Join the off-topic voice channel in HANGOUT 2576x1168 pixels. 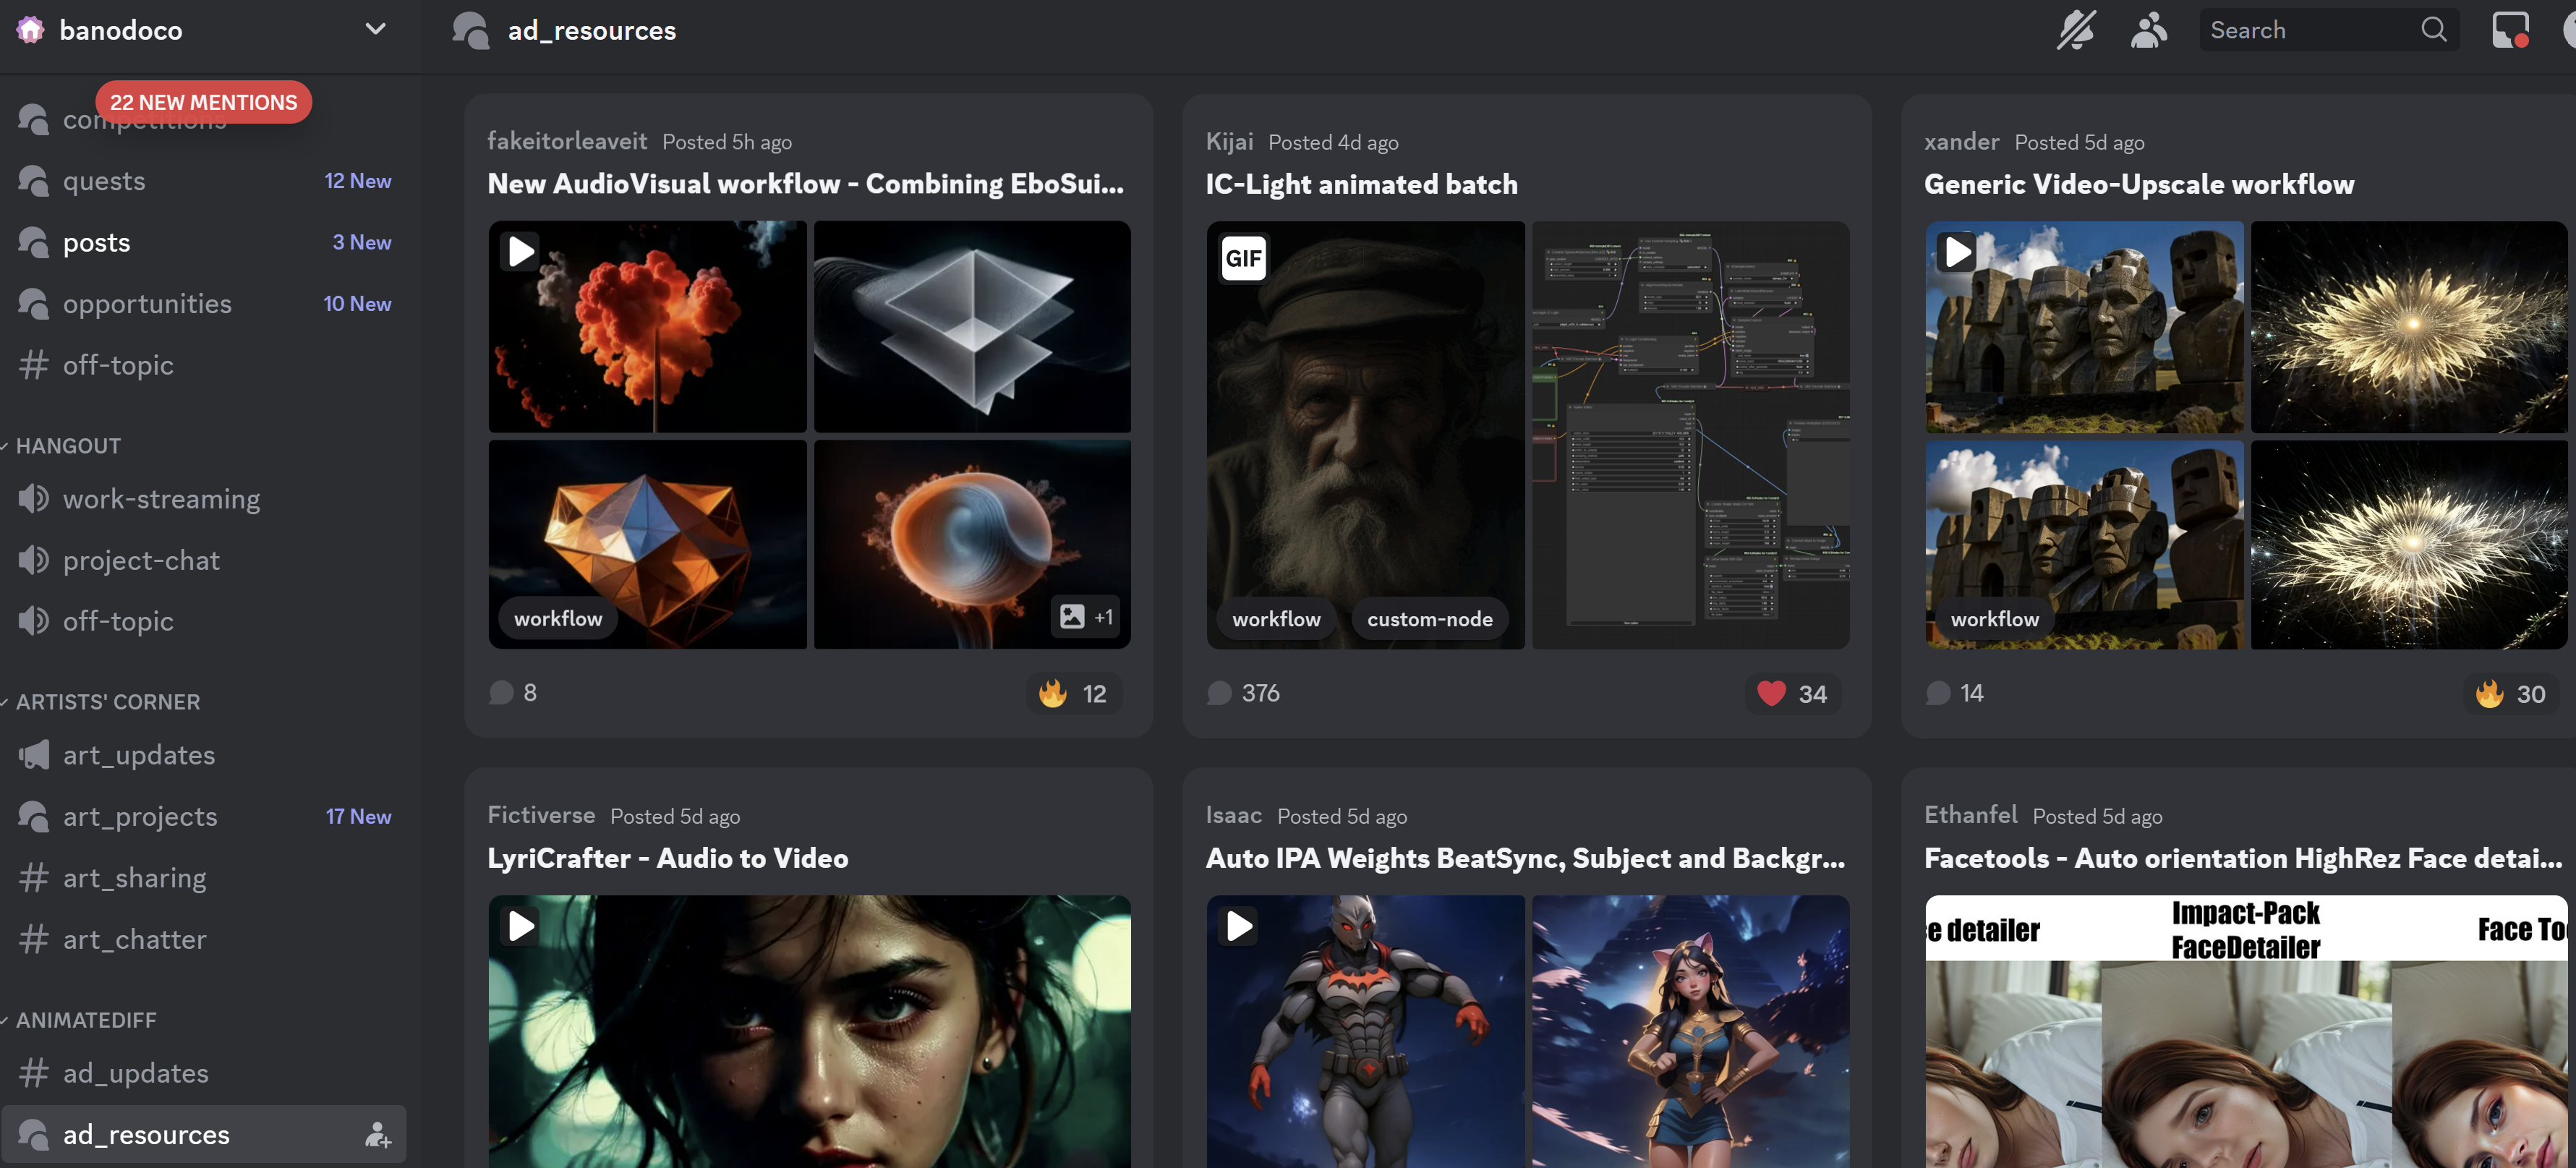pyautogui.click(x=204, y=621)
